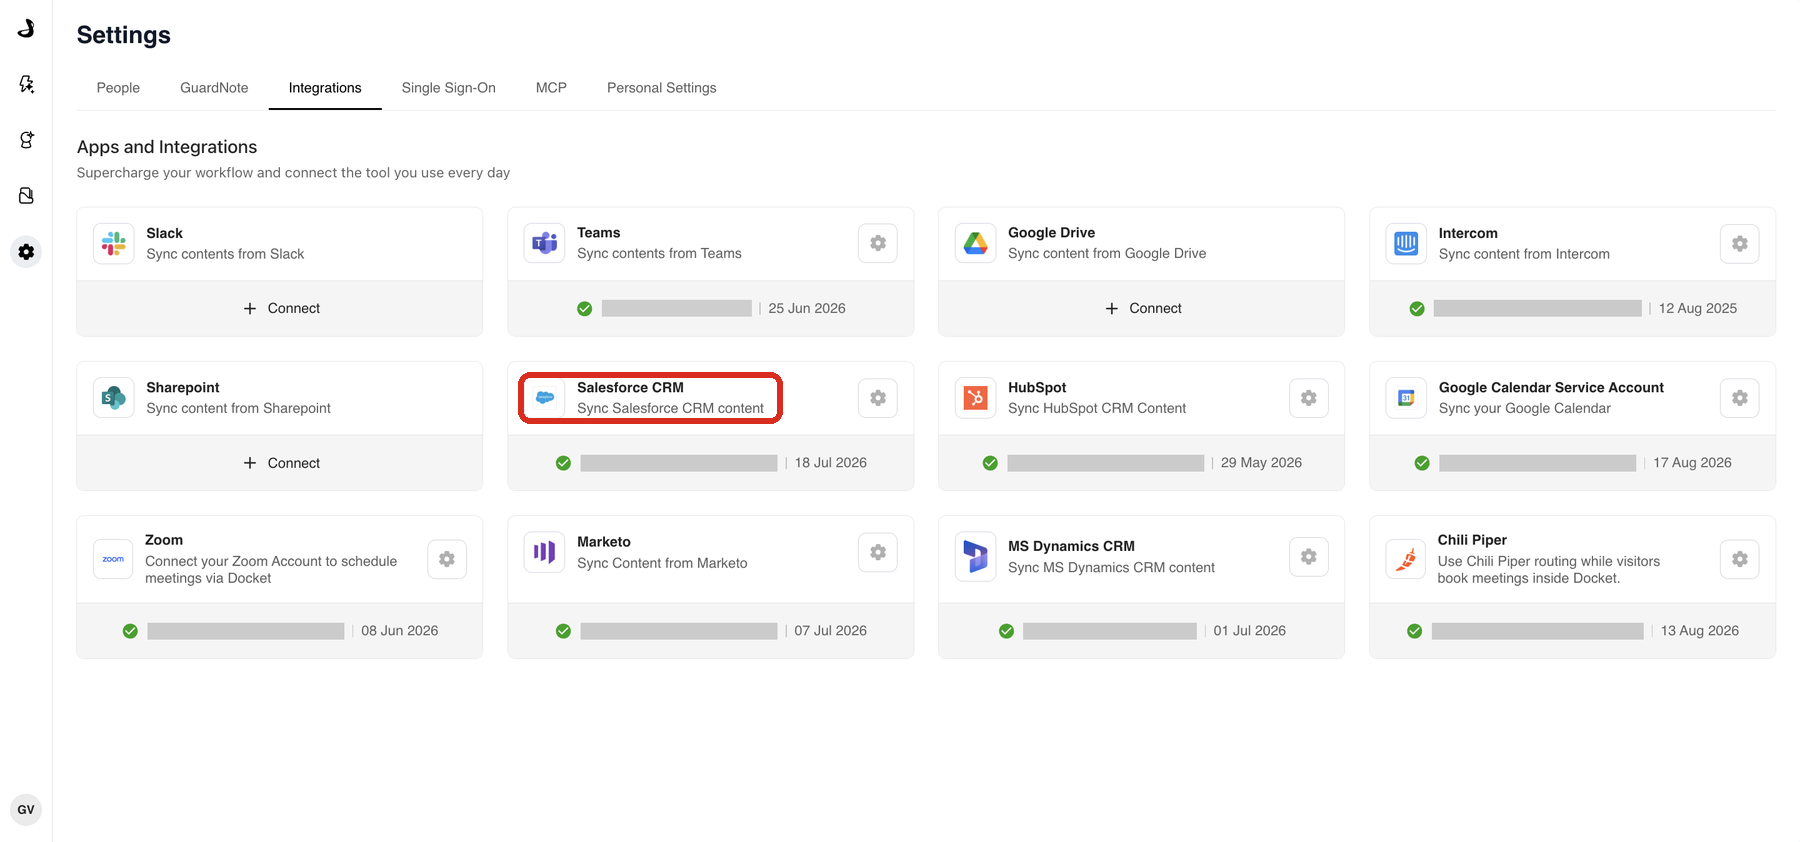The image size is (1800, 842).
Task: Open the MCP tab
Action: pyautogui.click(x=551, y=88)
